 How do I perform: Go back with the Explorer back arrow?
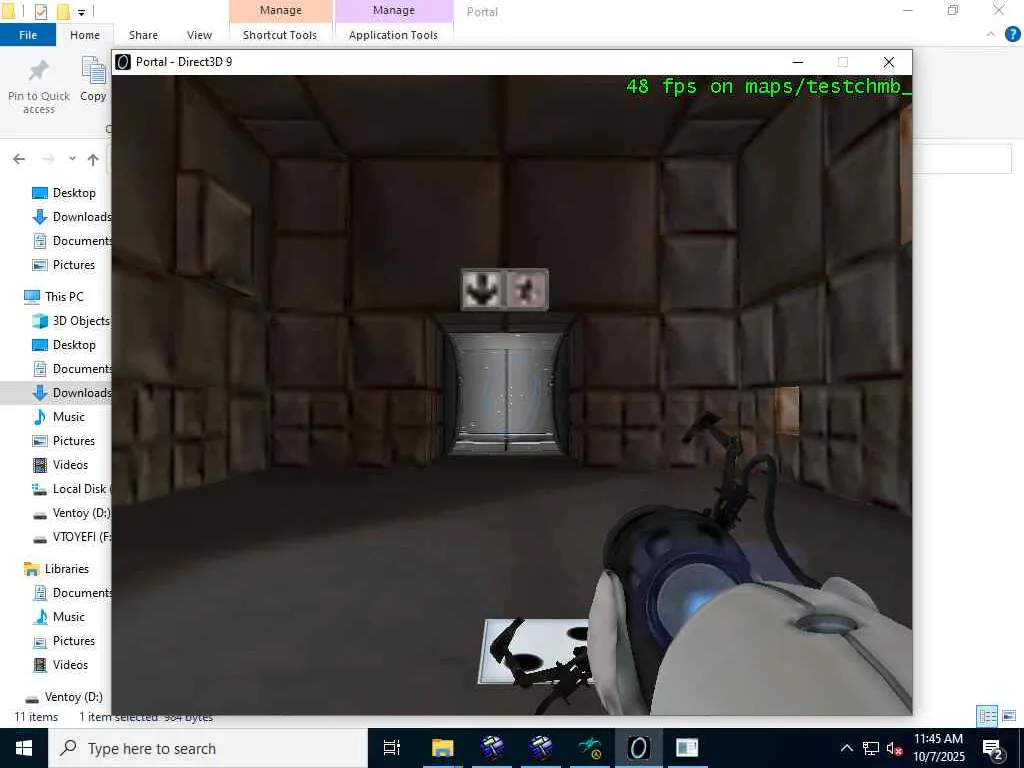point(19,159)
